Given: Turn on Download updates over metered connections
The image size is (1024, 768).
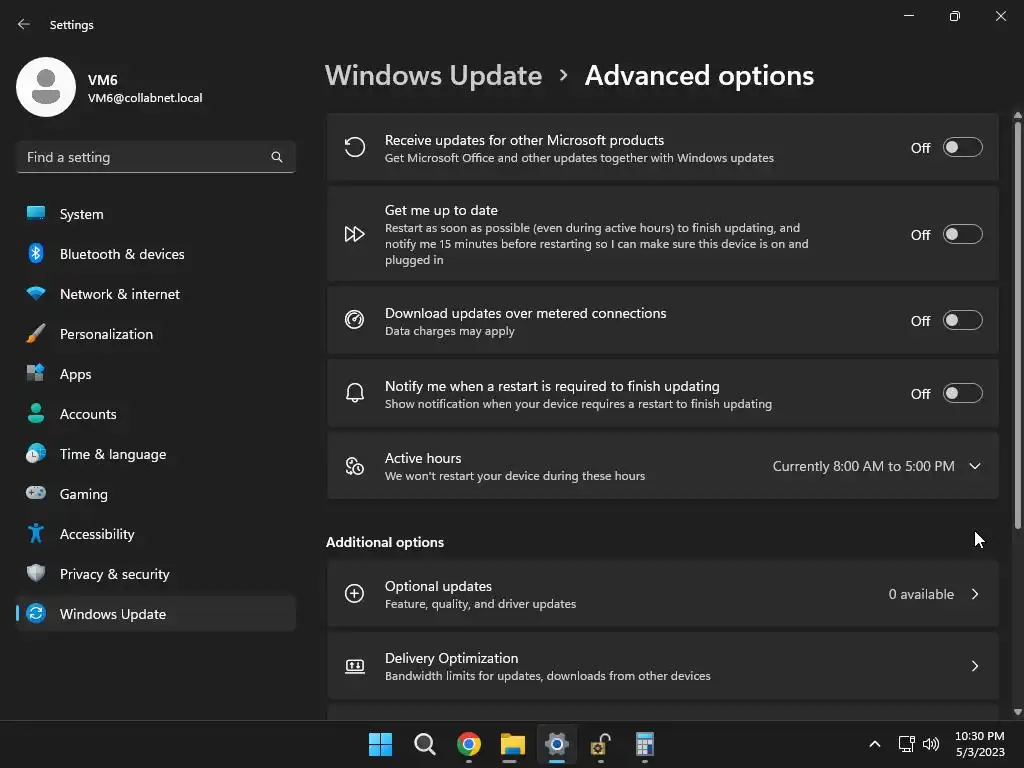Looking at the screenshot, I should tap(963, 321).
